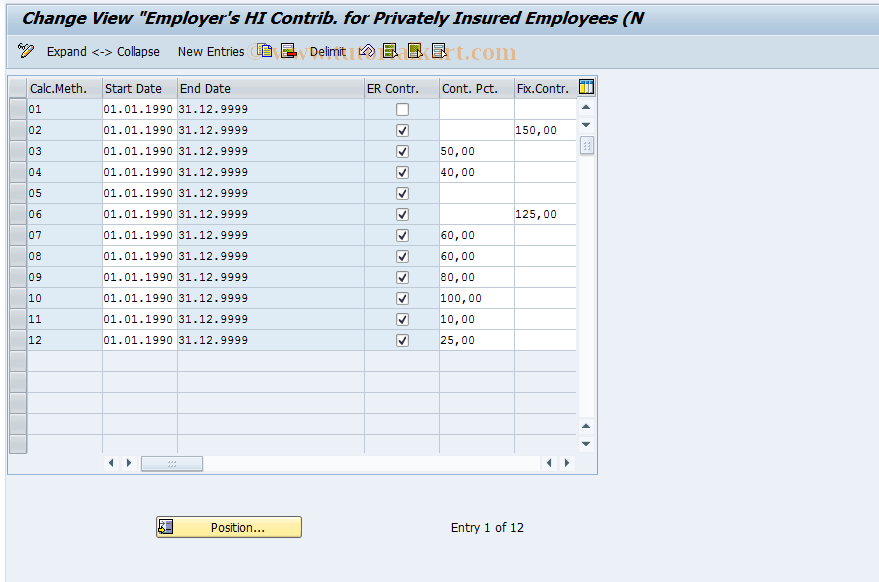Disable ER Contr. checkbox on row 05
Image resolution: width=879 pixels, height=582 pixels.
pyautogui.click(x=402, y=193)
